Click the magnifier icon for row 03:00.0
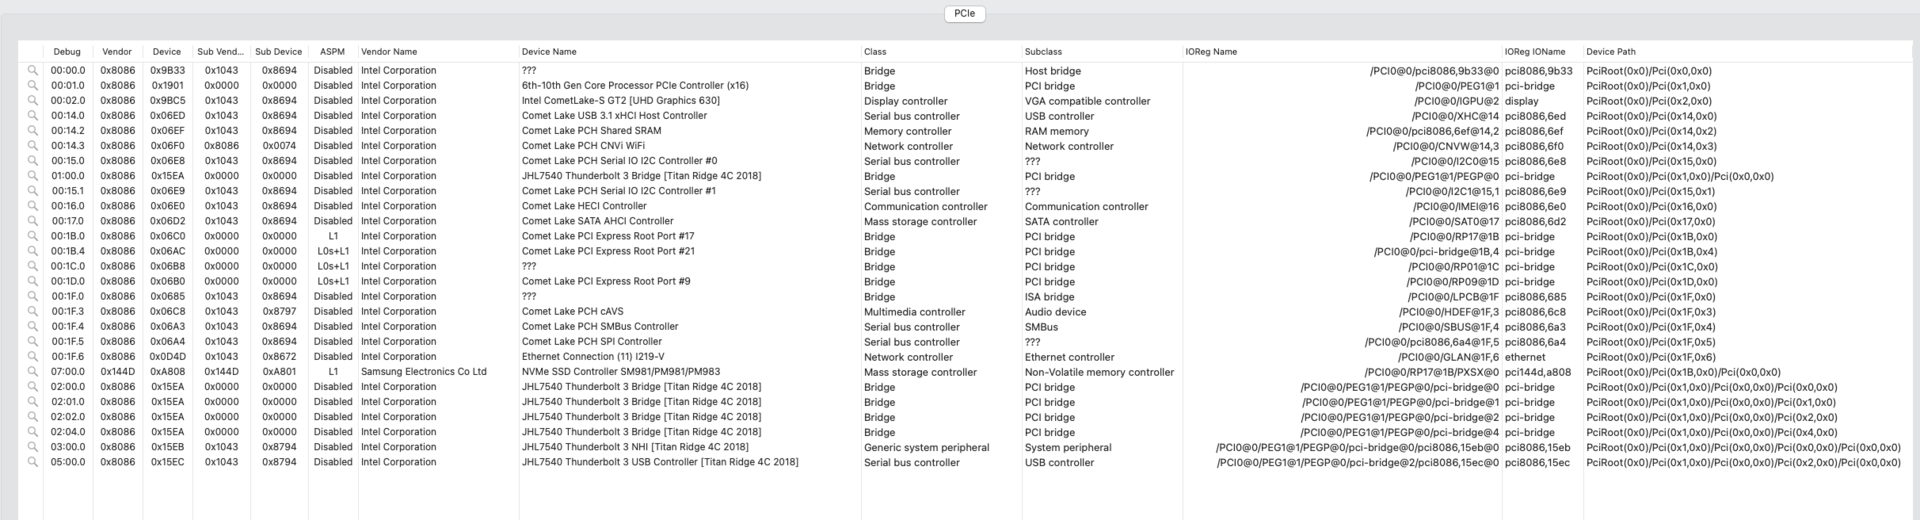 [x=33, y=447]
